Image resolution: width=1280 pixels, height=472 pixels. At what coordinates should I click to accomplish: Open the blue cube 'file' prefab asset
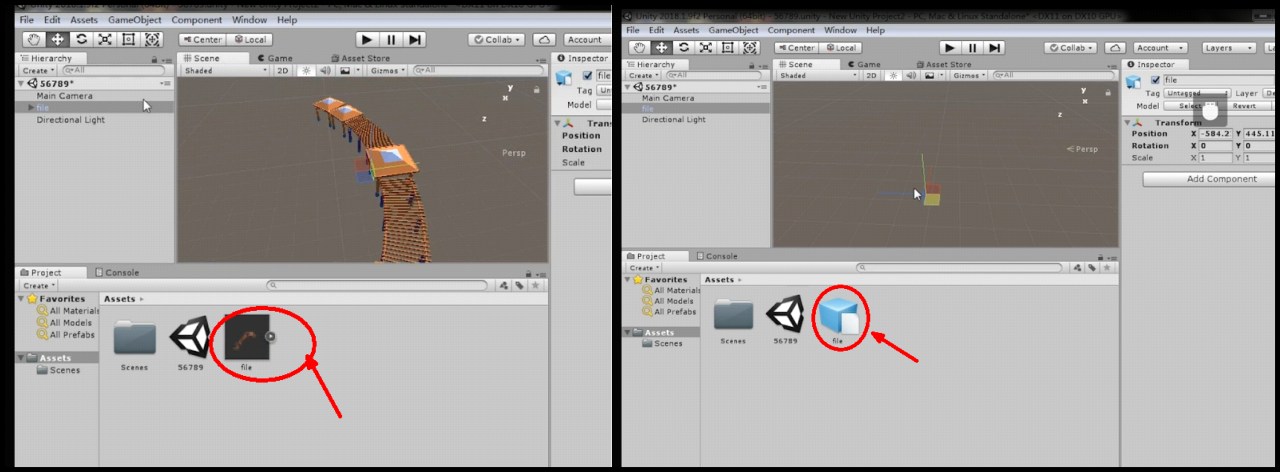(837, 315)
